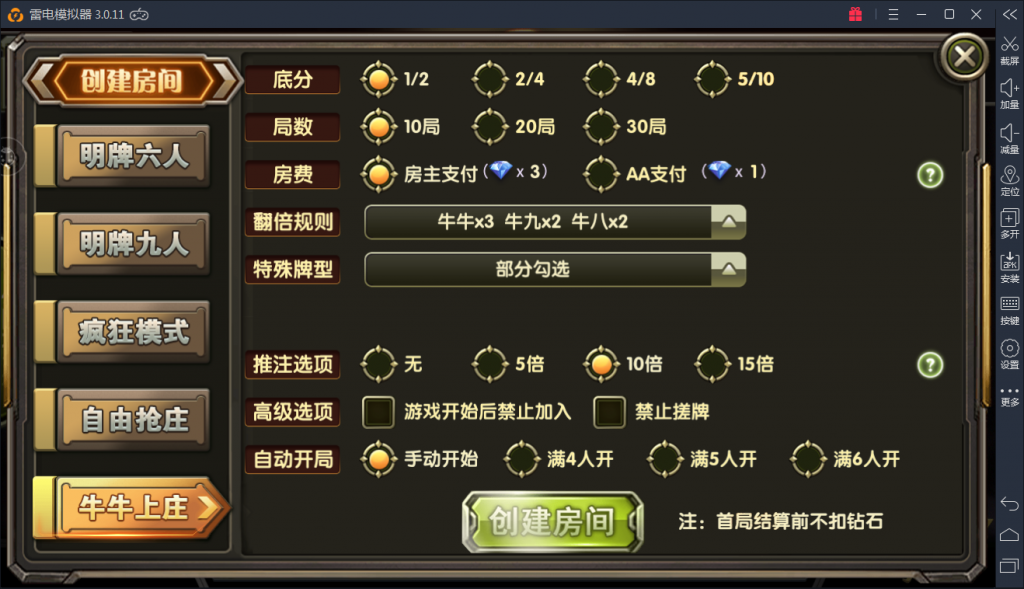The height and width of the screenshot is (589, 1024).
Task: Click the green 创建房间 button
Action: click(552, 522)
